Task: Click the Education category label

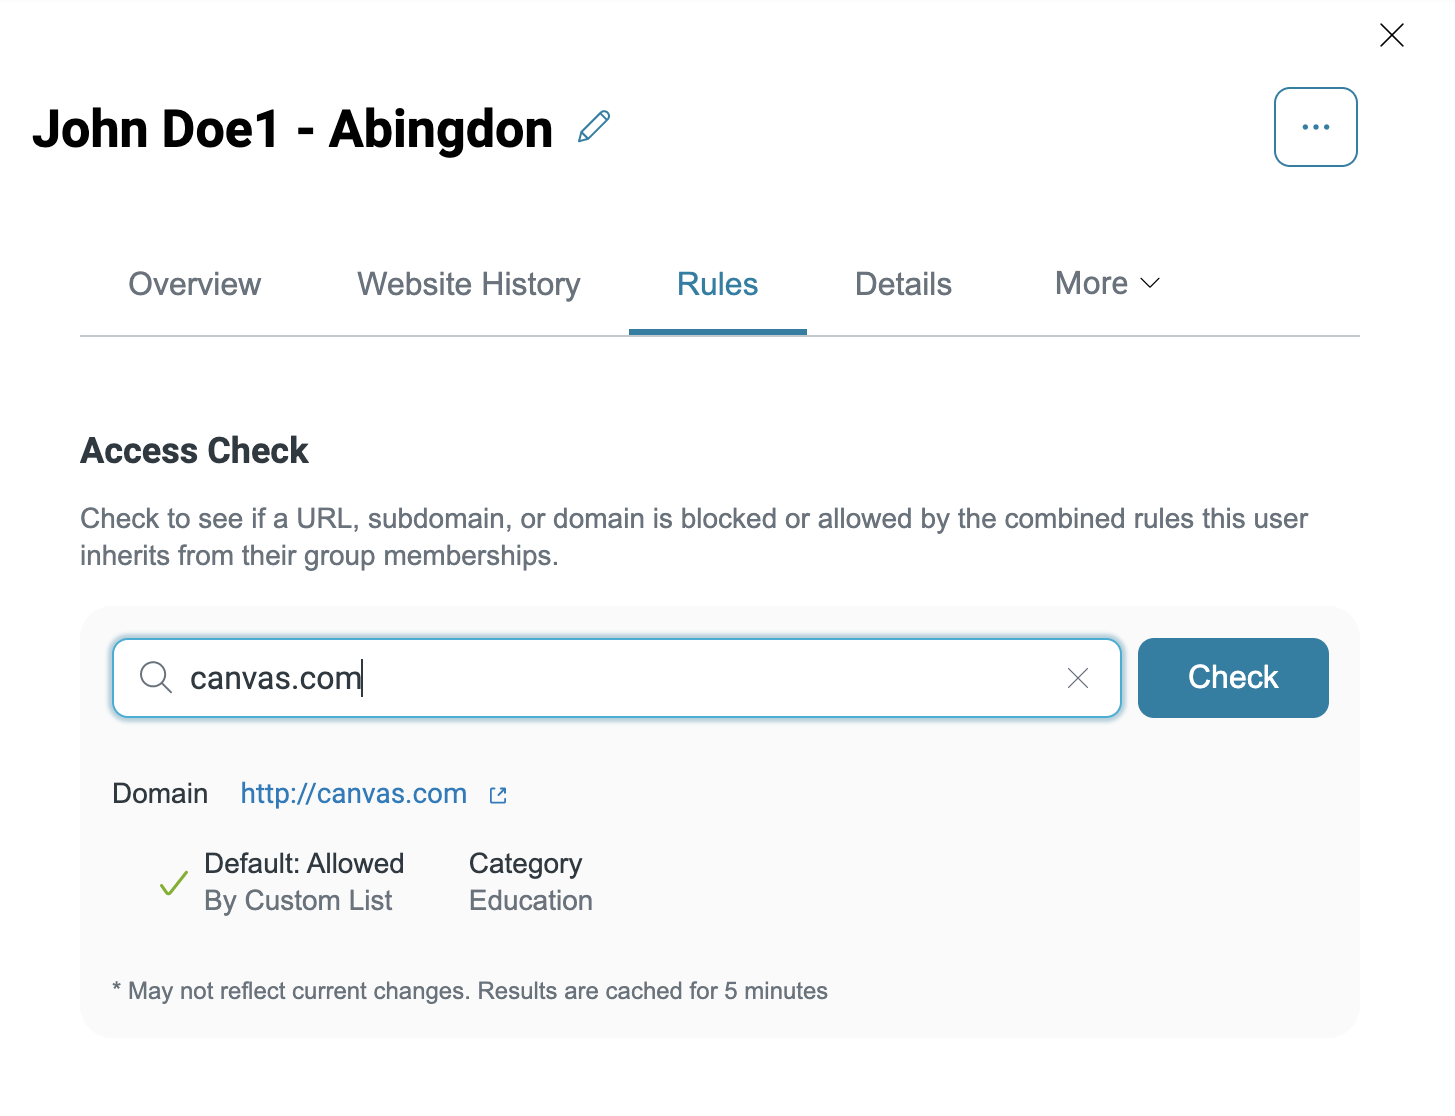Action: click(x=531, y=900)
